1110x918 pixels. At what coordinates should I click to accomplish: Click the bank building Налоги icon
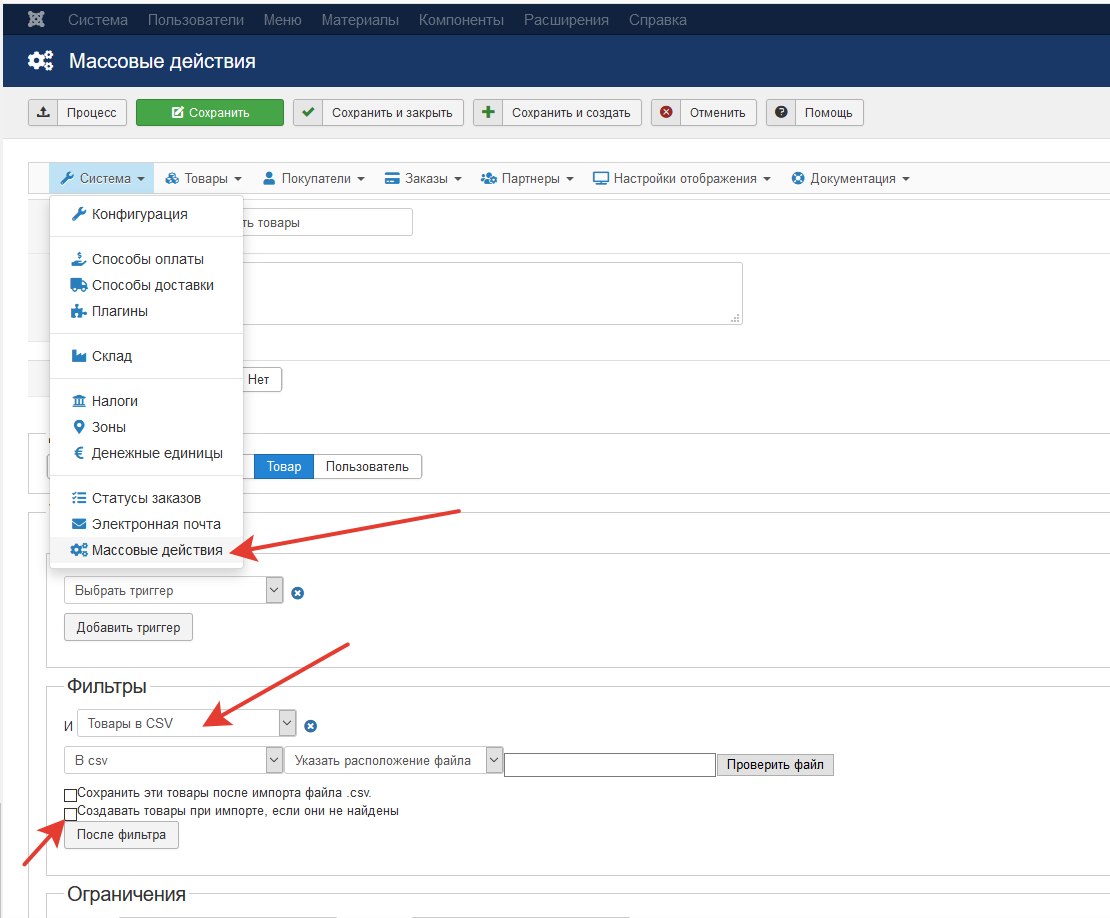coord(79,401)
